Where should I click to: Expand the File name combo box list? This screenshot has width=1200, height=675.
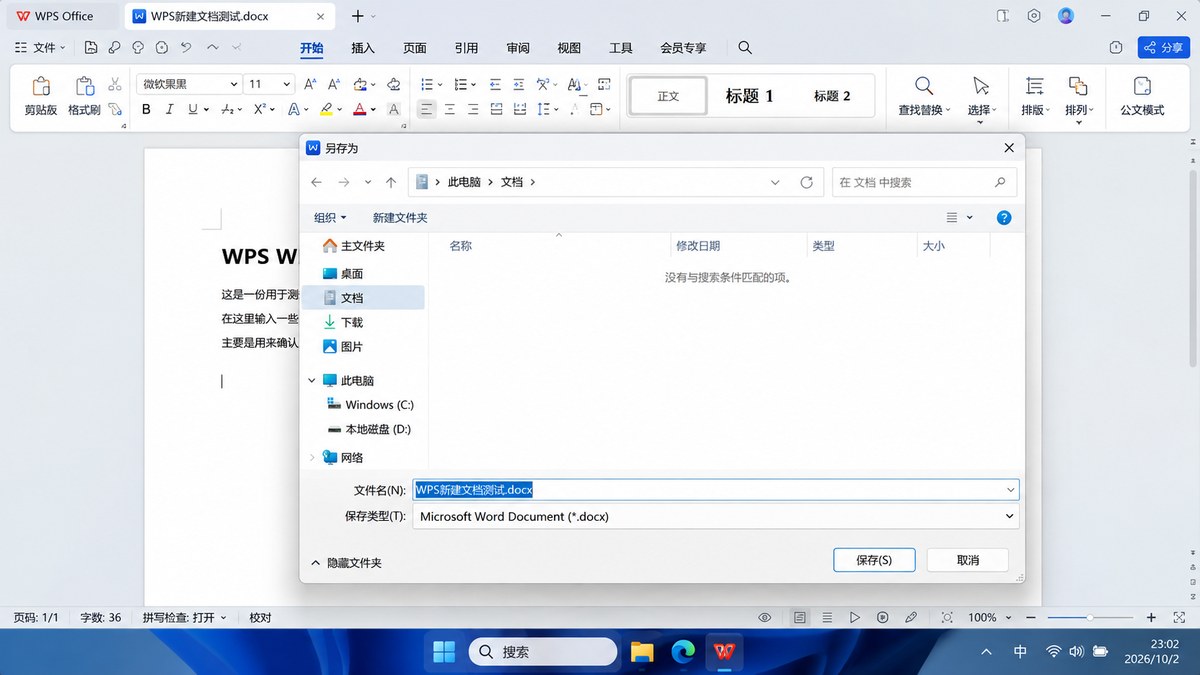pos(1011,490)
